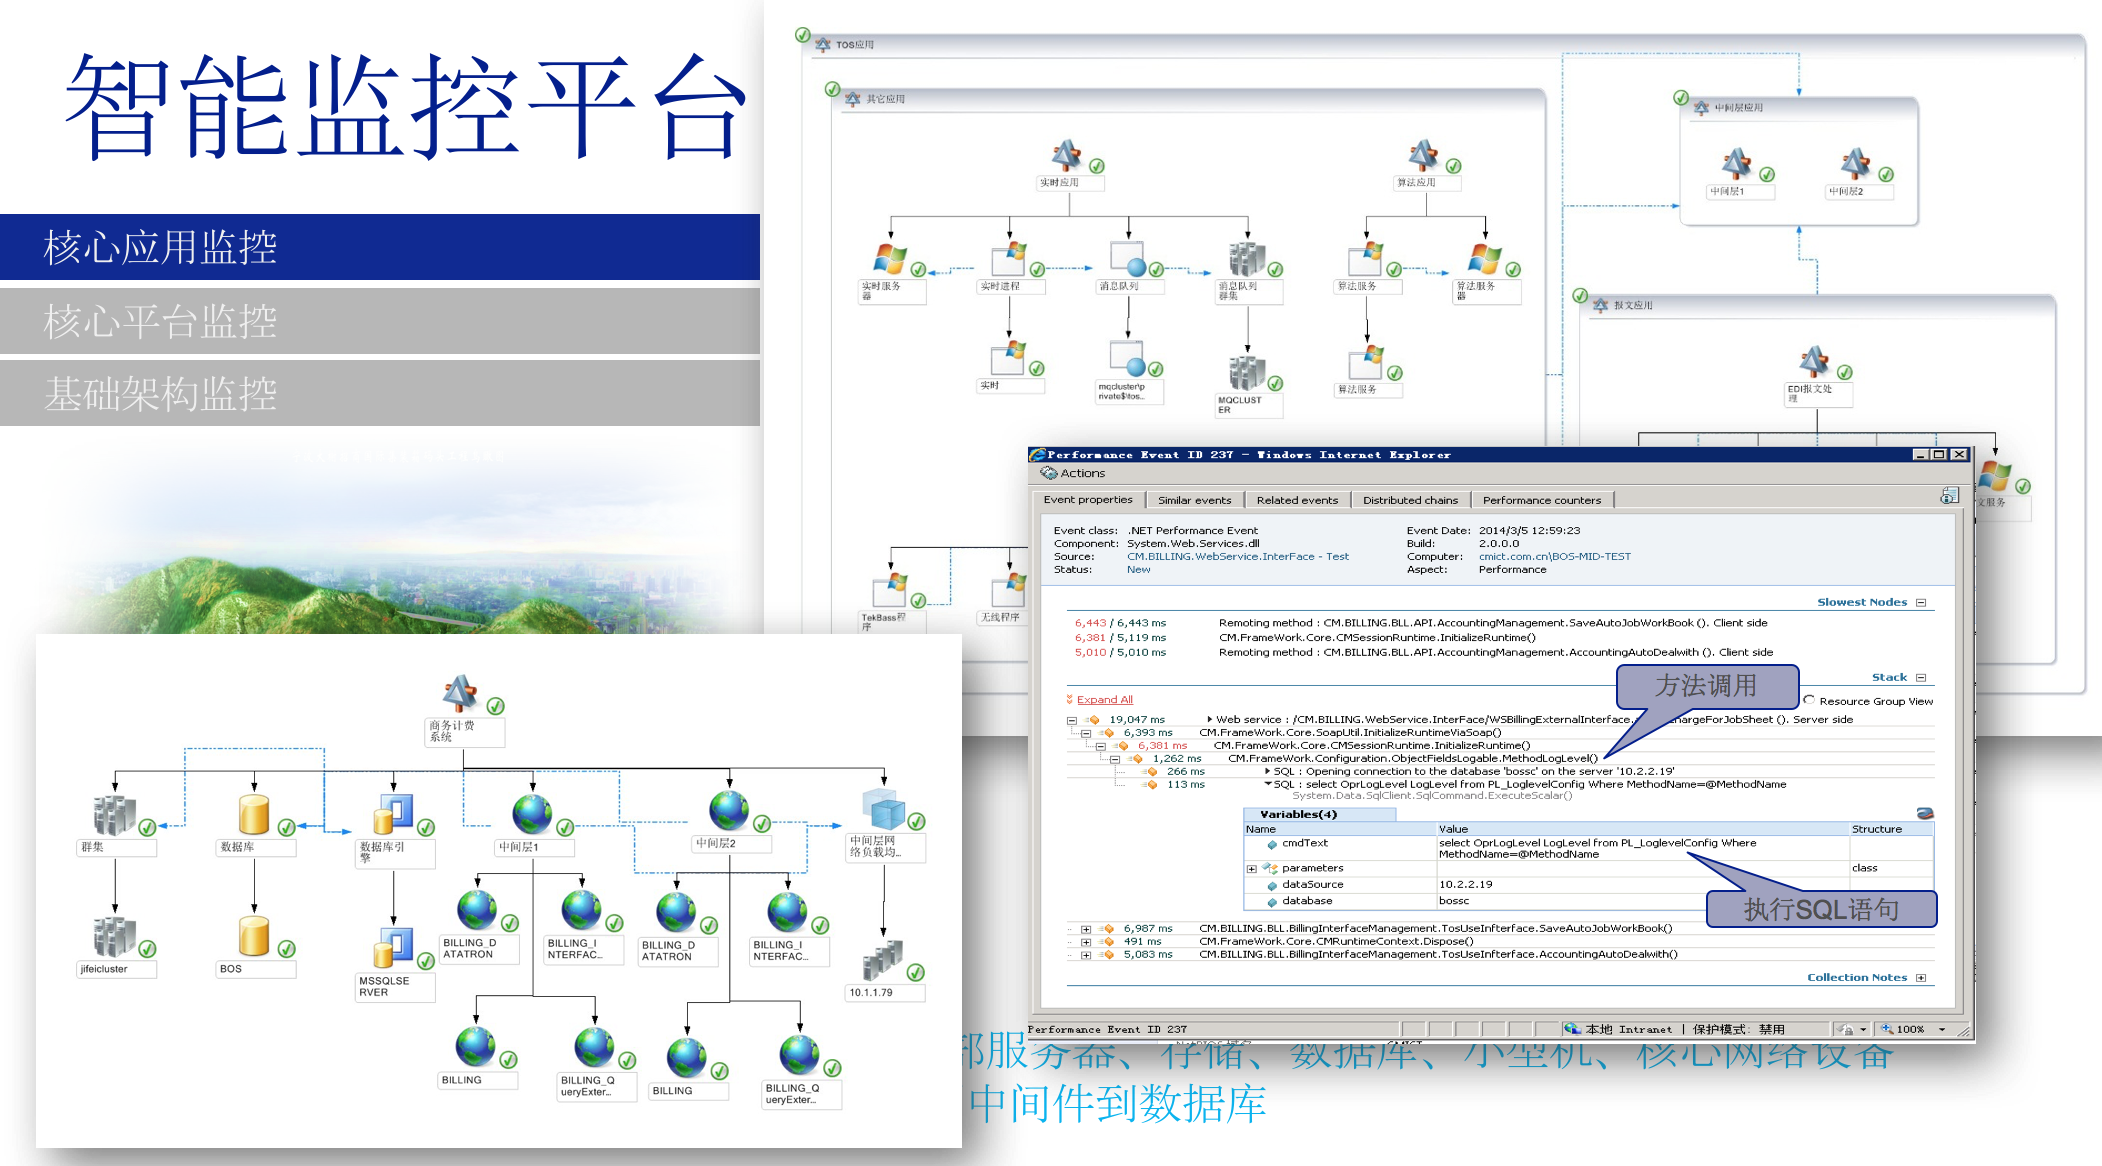Collapse the SQL select OprLogLevel detail triangle
Viewport: 2102px width, 1166px height.
[x=1268, y=785]
